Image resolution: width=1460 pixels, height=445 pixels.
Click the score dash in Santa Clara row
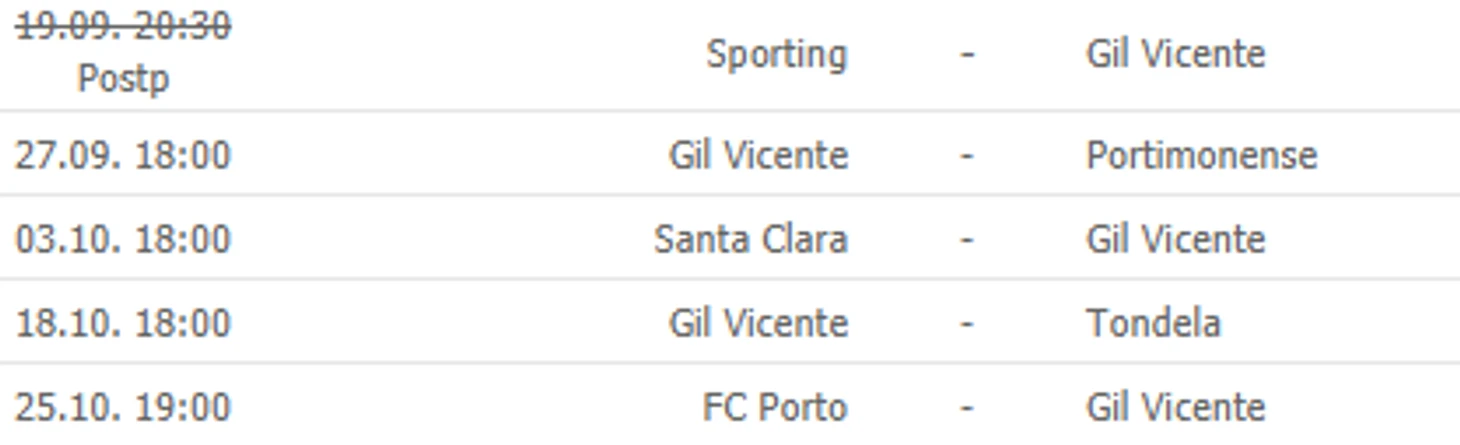pos(967,240)
